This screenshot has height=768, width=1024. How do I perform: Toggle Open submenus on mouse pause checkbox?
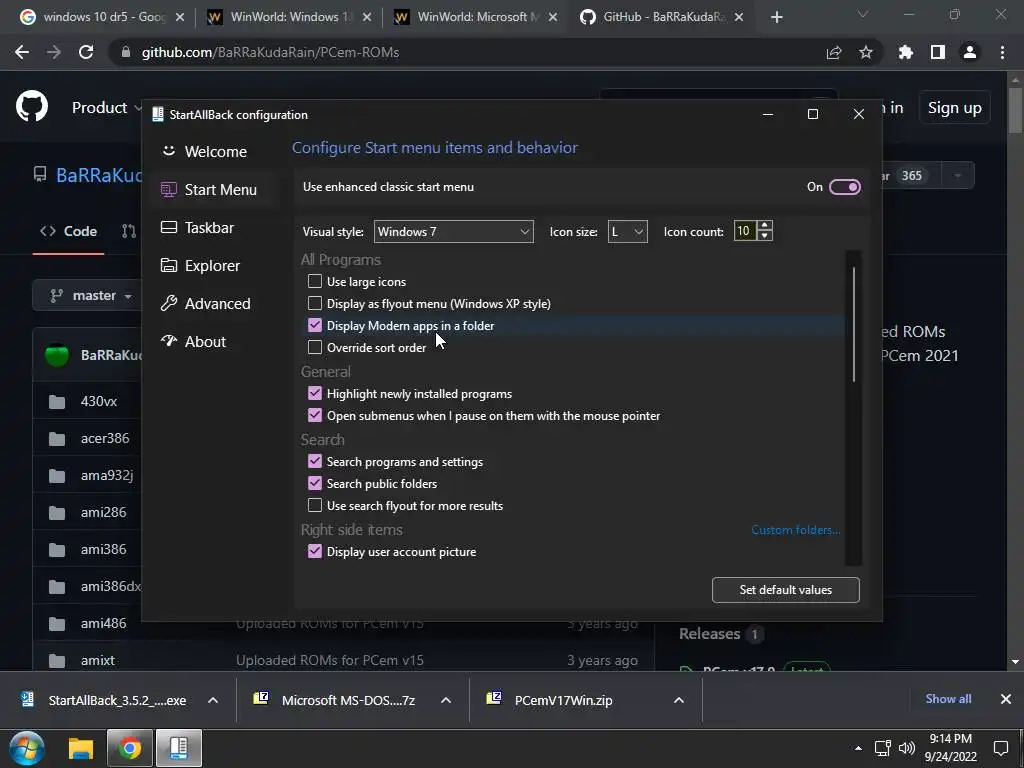pyautogui.click(x=315, y=415)
